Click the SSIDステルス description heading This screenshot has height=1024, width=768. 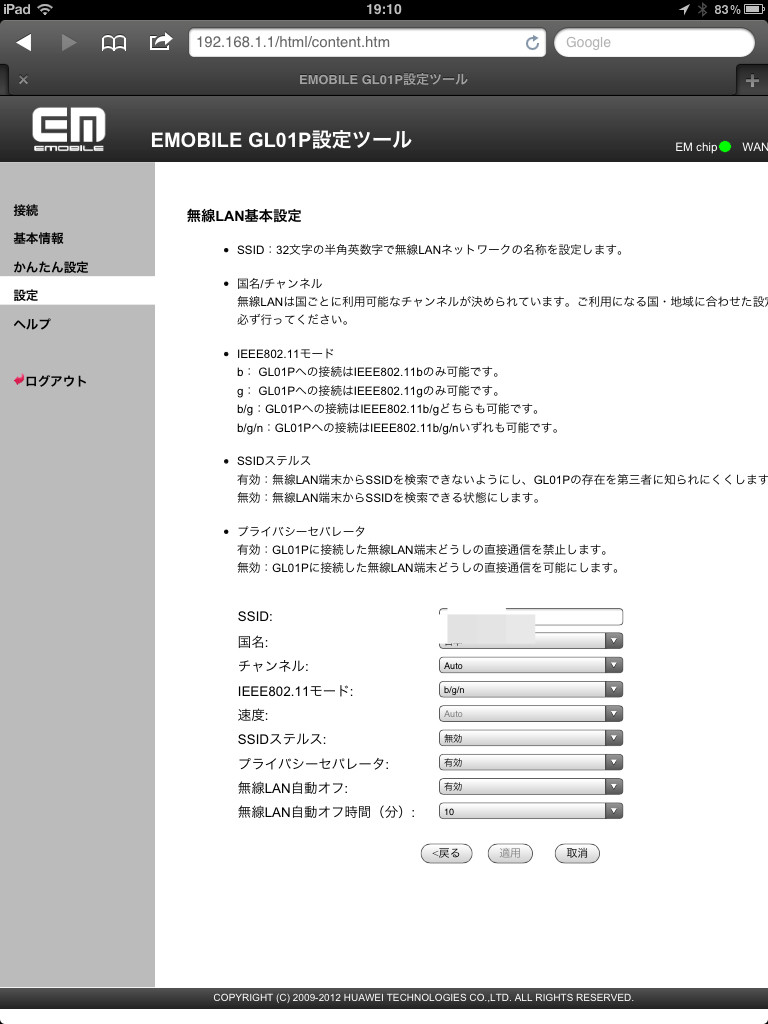pyautogui.click(x=274, y=461)
